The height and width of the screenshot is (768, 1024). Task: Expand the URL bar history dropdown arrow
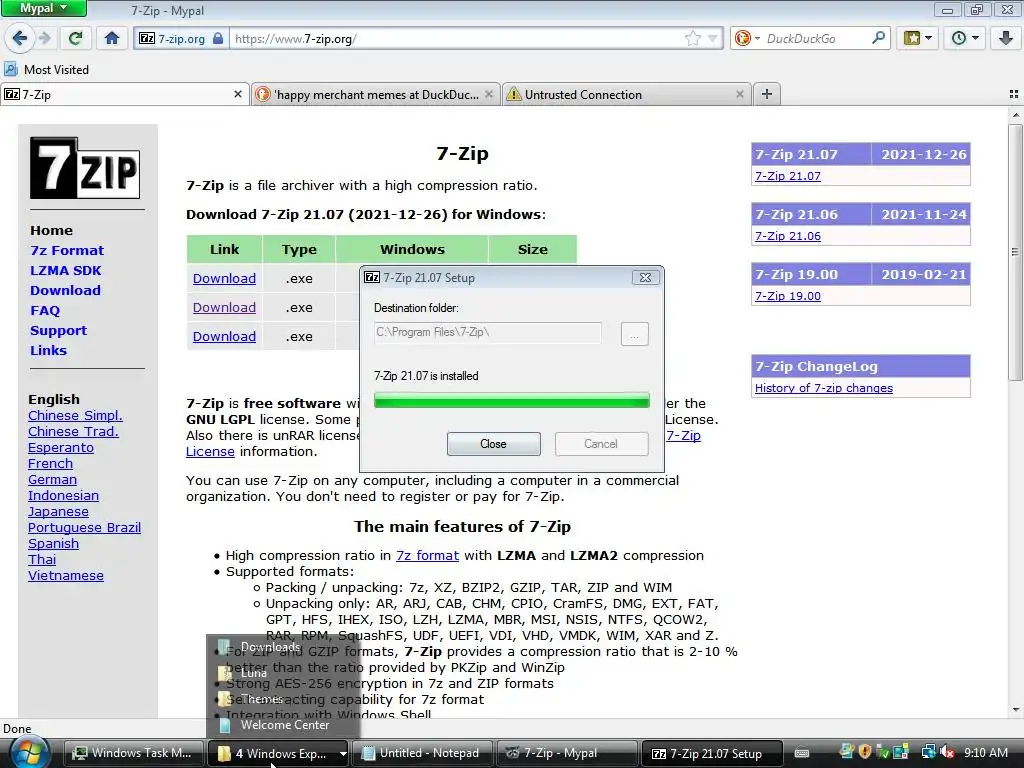[x=712, y=39]
